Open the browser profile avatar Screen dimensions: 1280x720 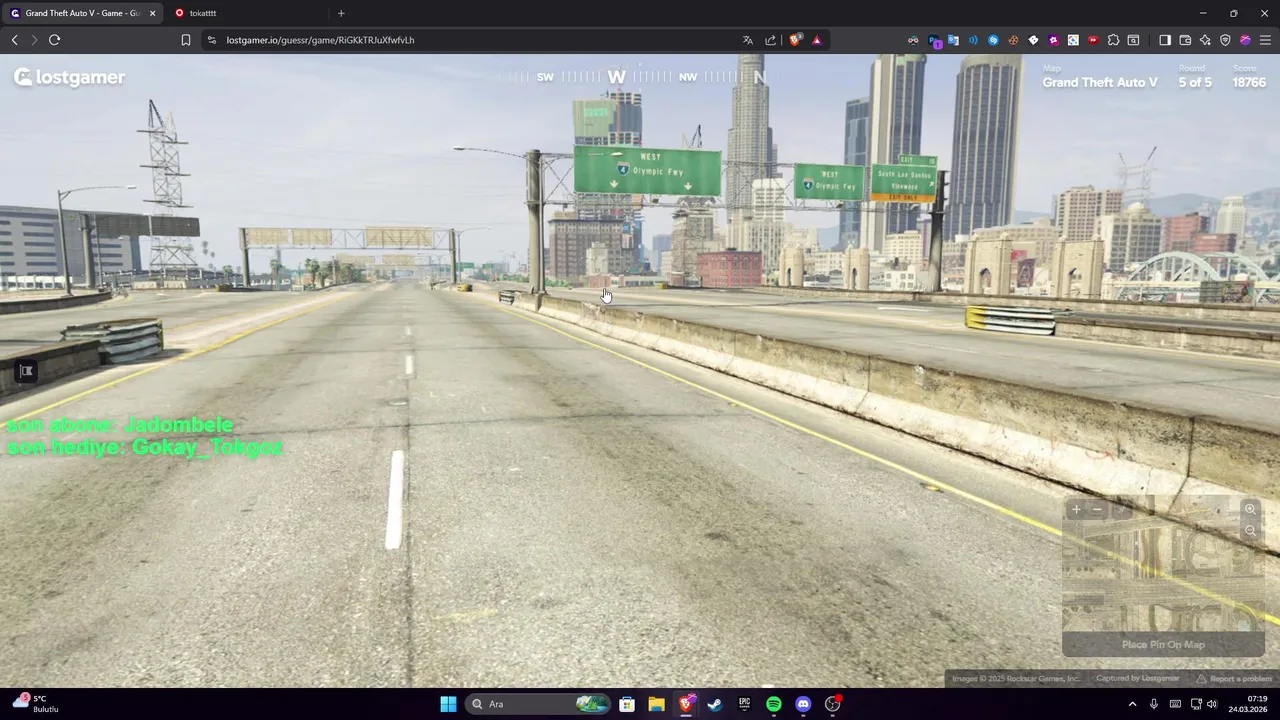coord(1245,40)
